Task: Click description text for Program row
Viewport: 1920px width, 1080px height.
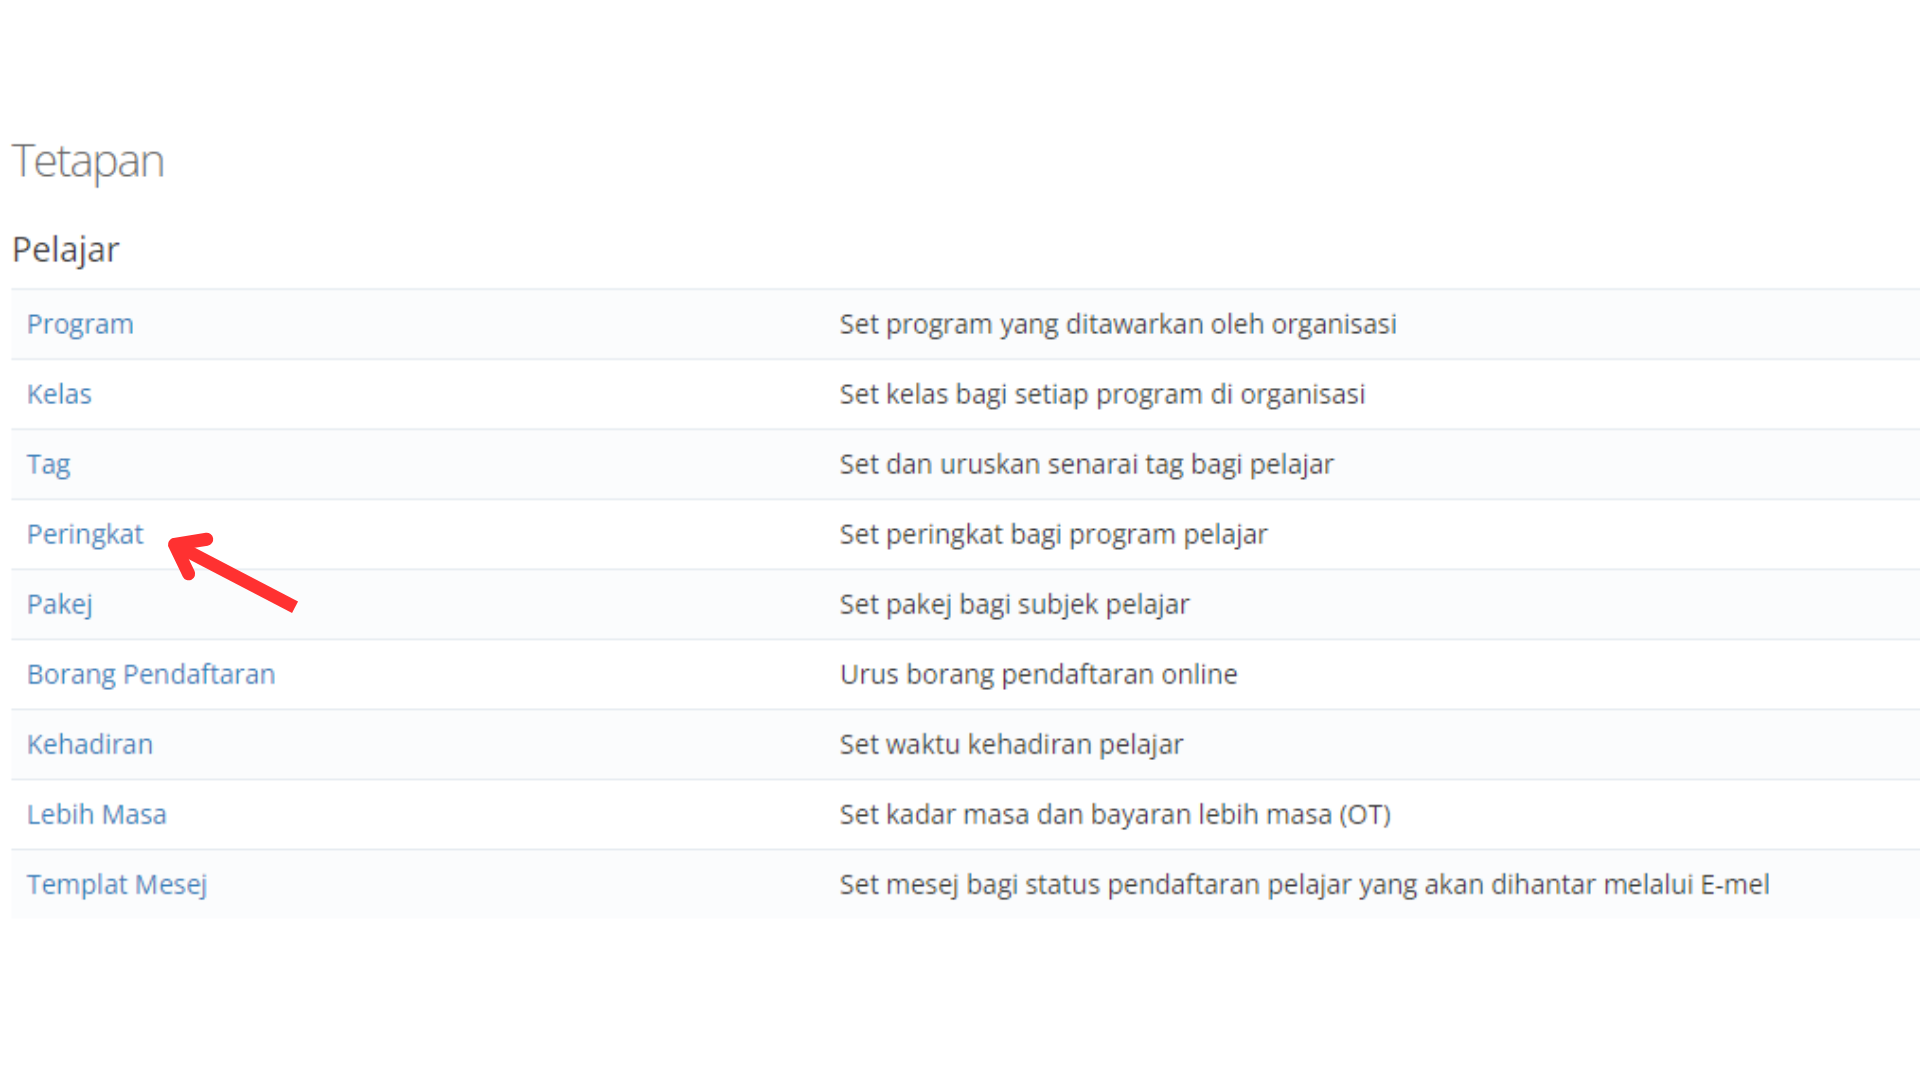Action: [1117, 323]
